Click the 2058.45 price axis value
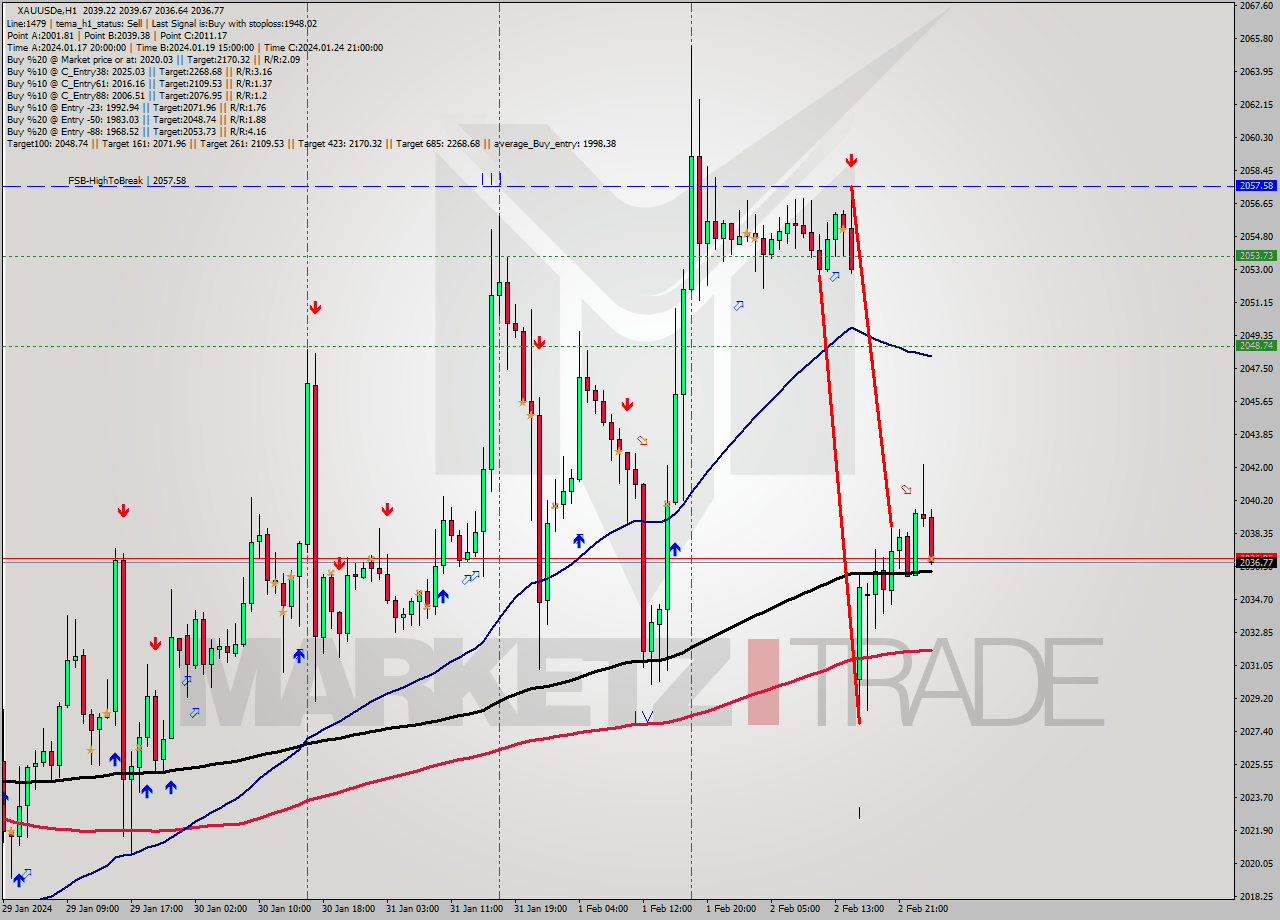Screen dimensions: 1280x920 1255,171
